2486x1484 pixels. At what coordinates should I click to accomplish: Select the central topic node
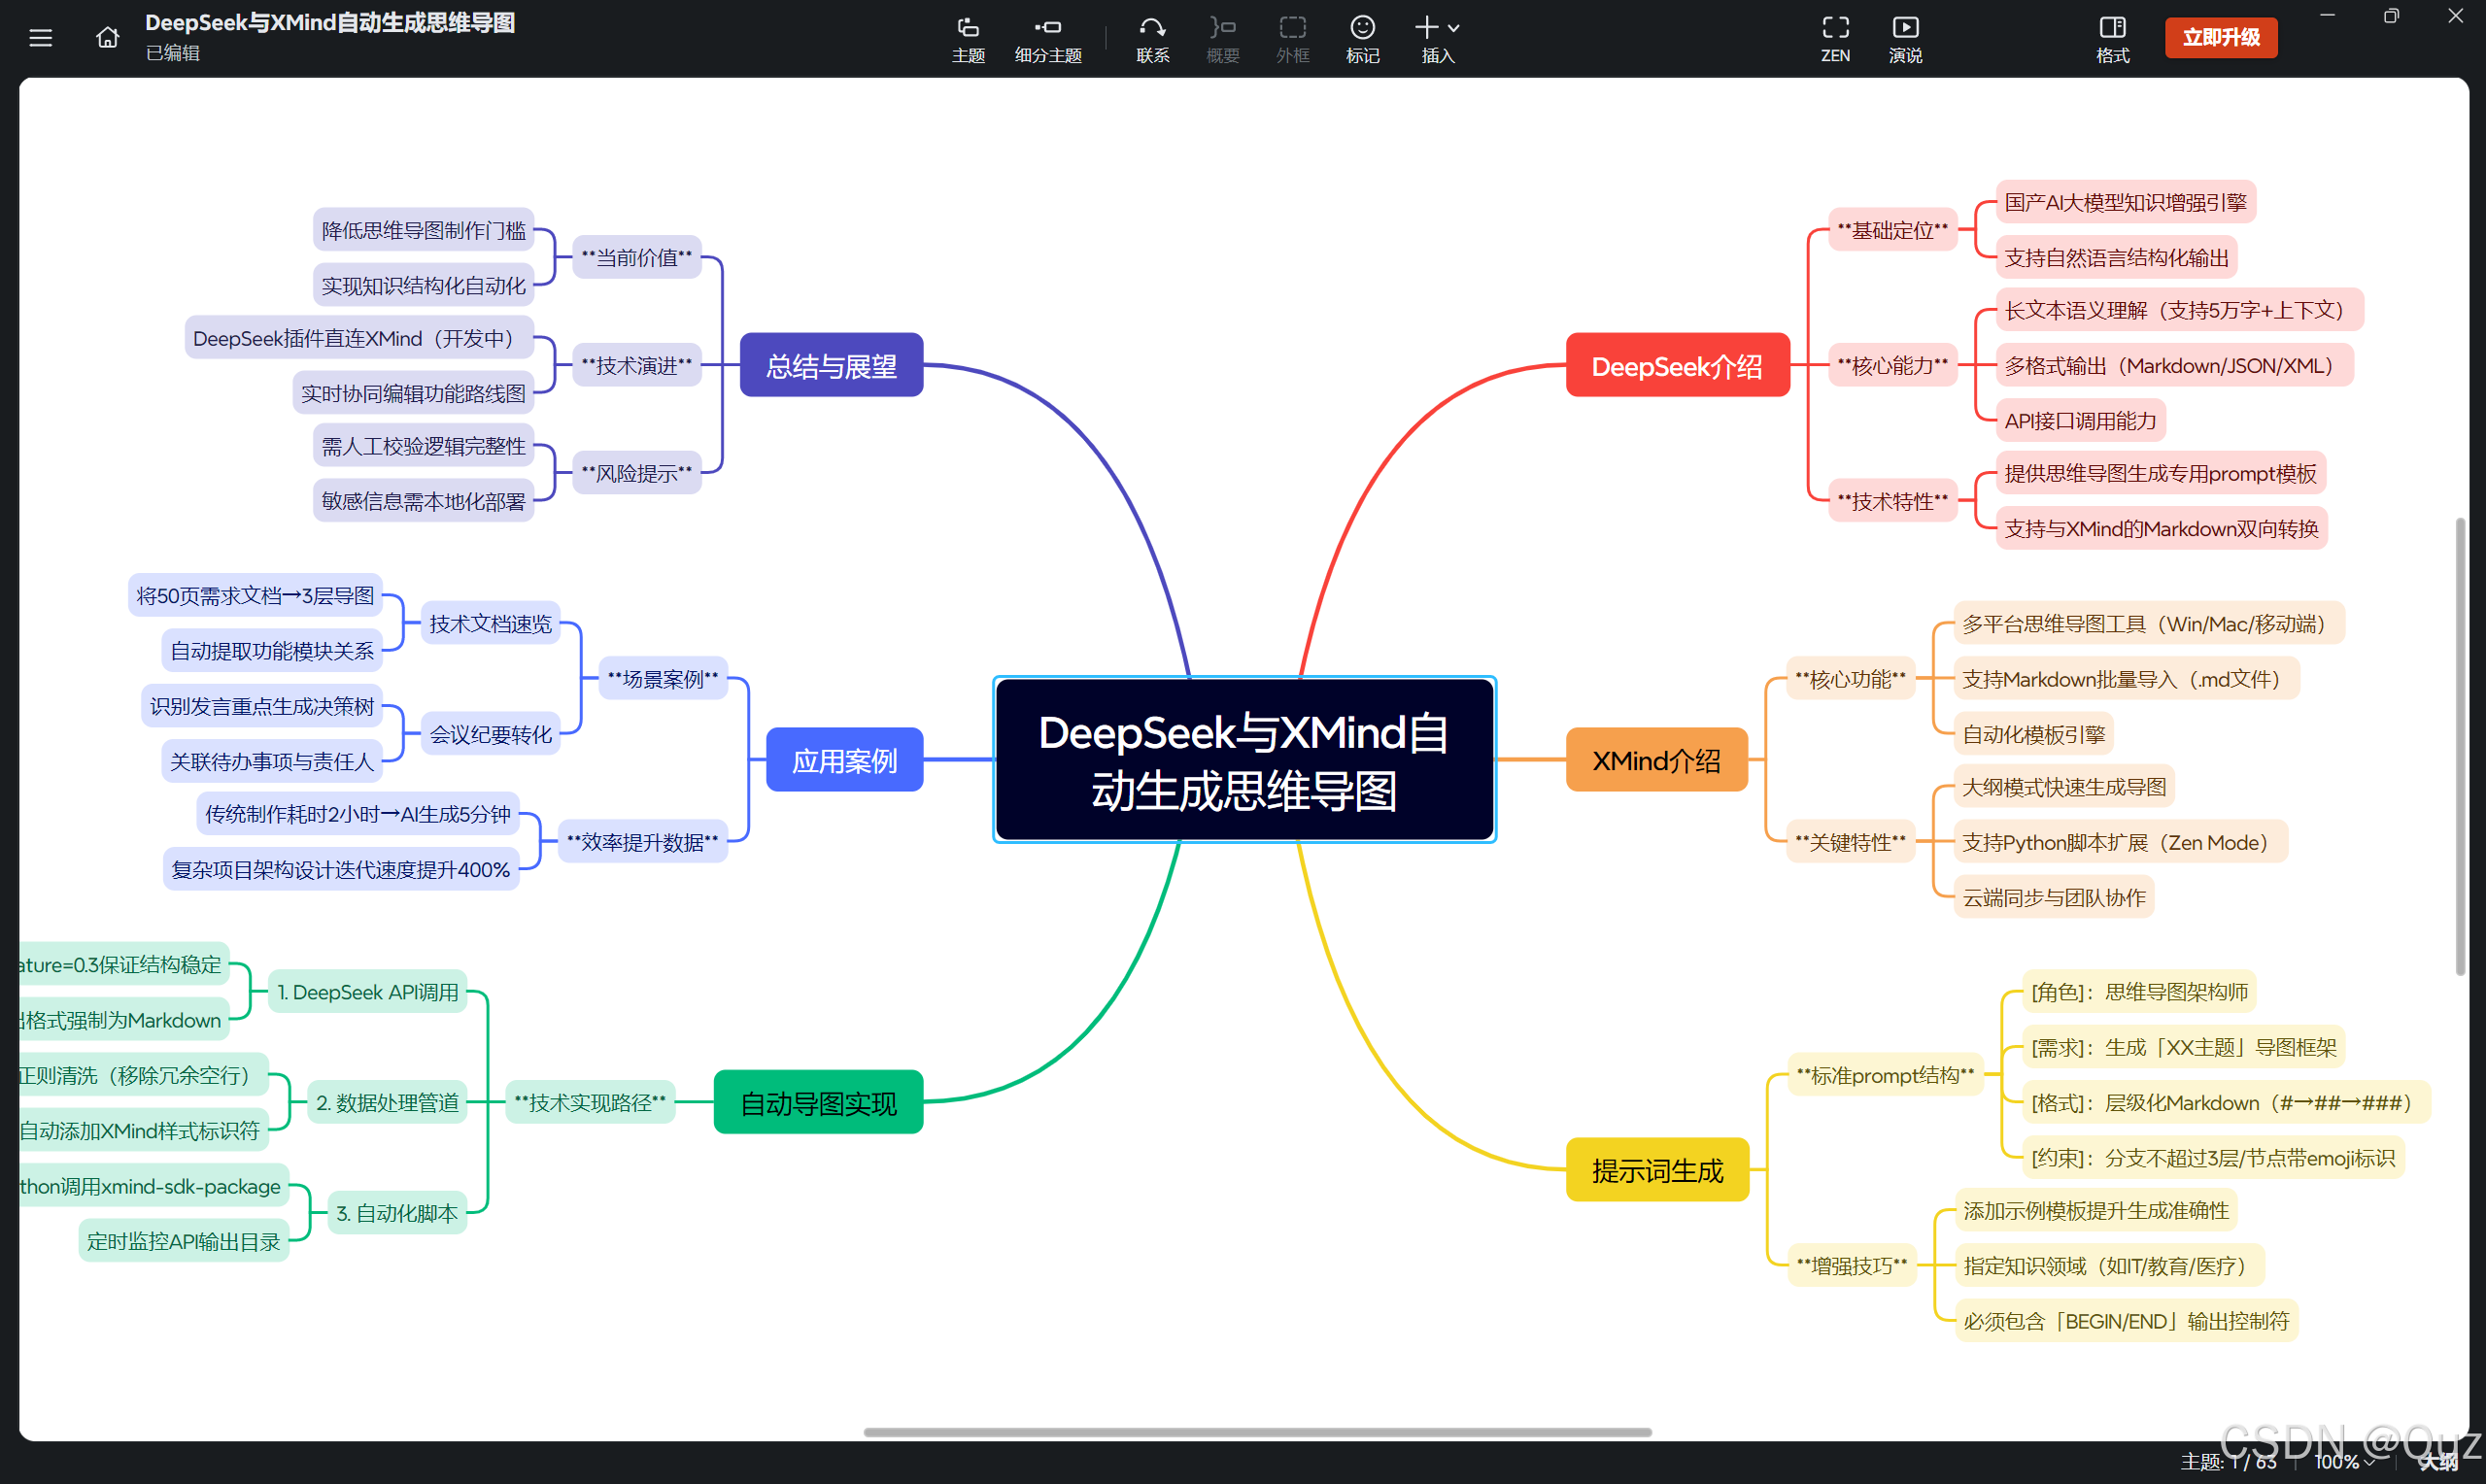(1243, 760)
